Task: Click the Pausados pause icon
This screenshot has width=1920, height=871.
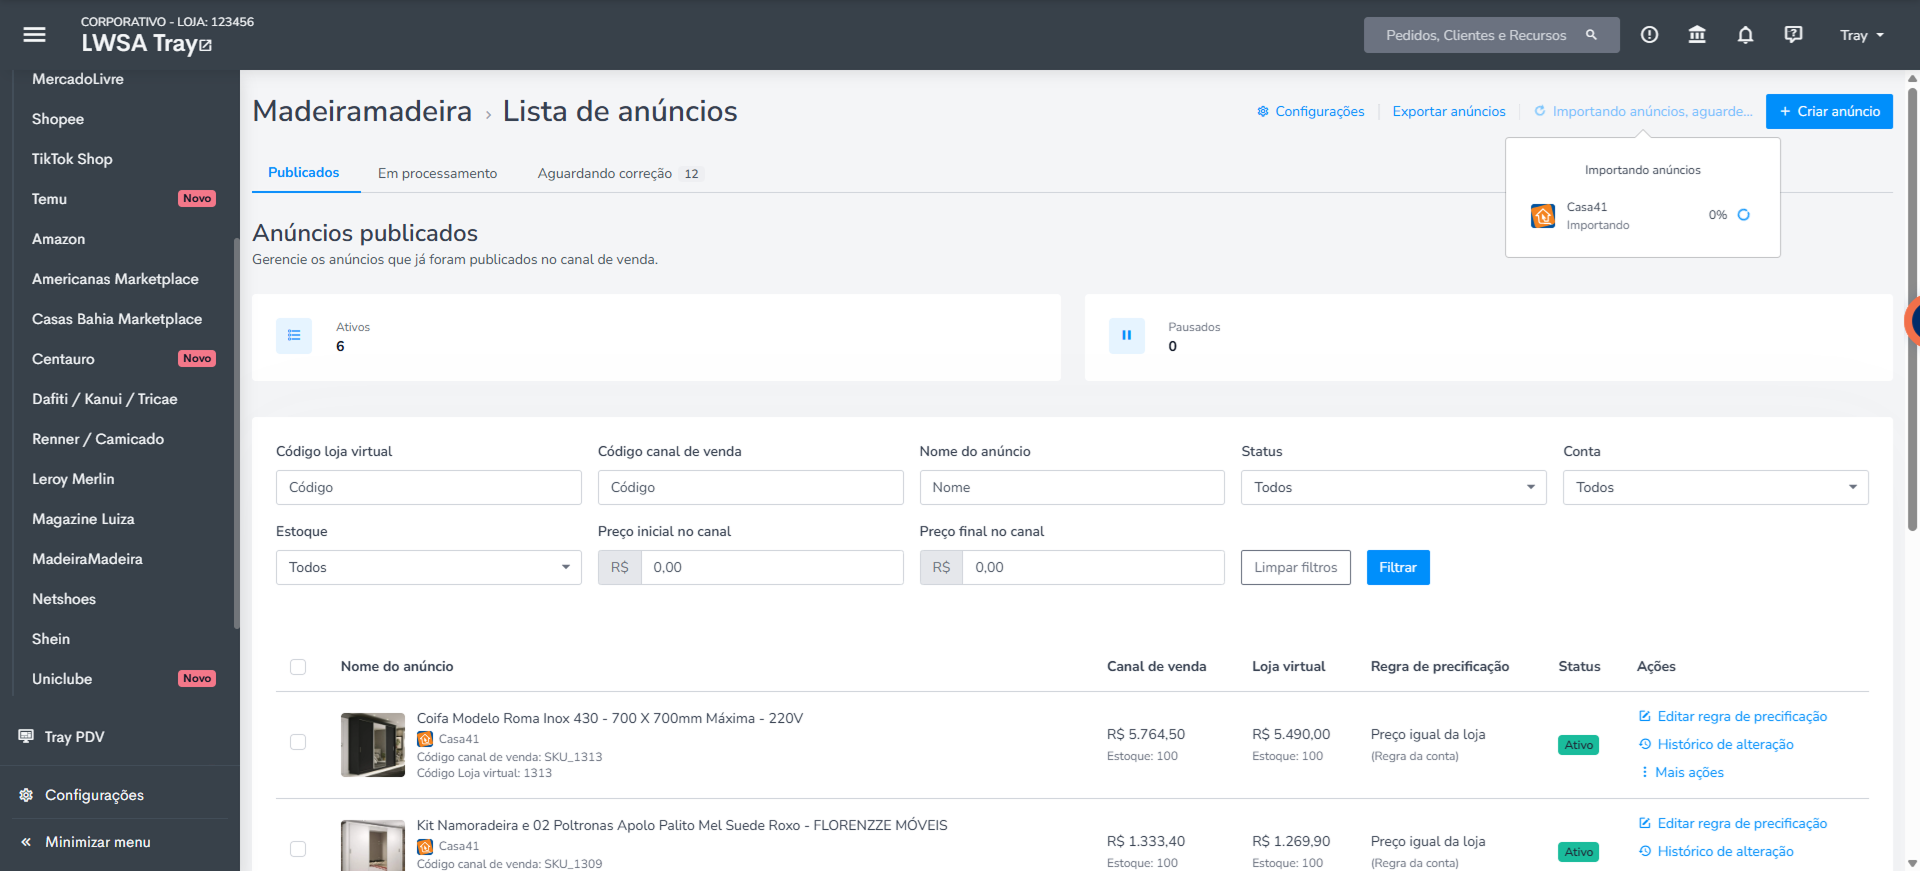Action: [1126, 336]
